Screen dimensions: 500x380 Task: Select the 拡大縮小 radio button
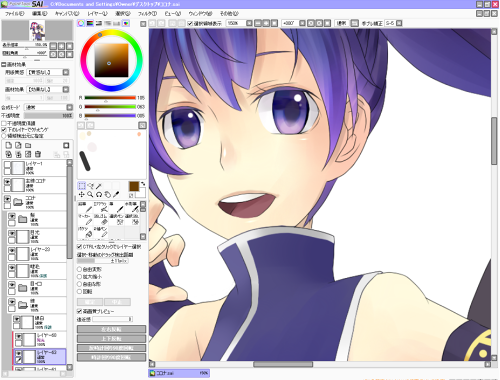pyautogui.click(x=79, y=277)
